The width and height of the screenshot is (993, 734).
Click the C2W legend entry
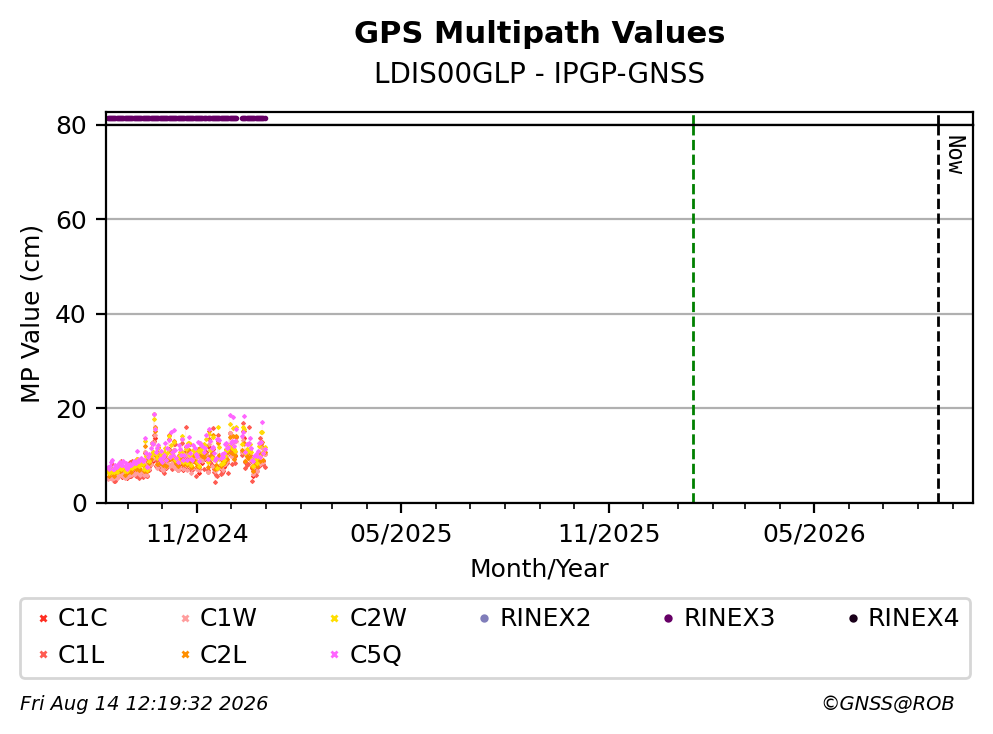[368, 617]
